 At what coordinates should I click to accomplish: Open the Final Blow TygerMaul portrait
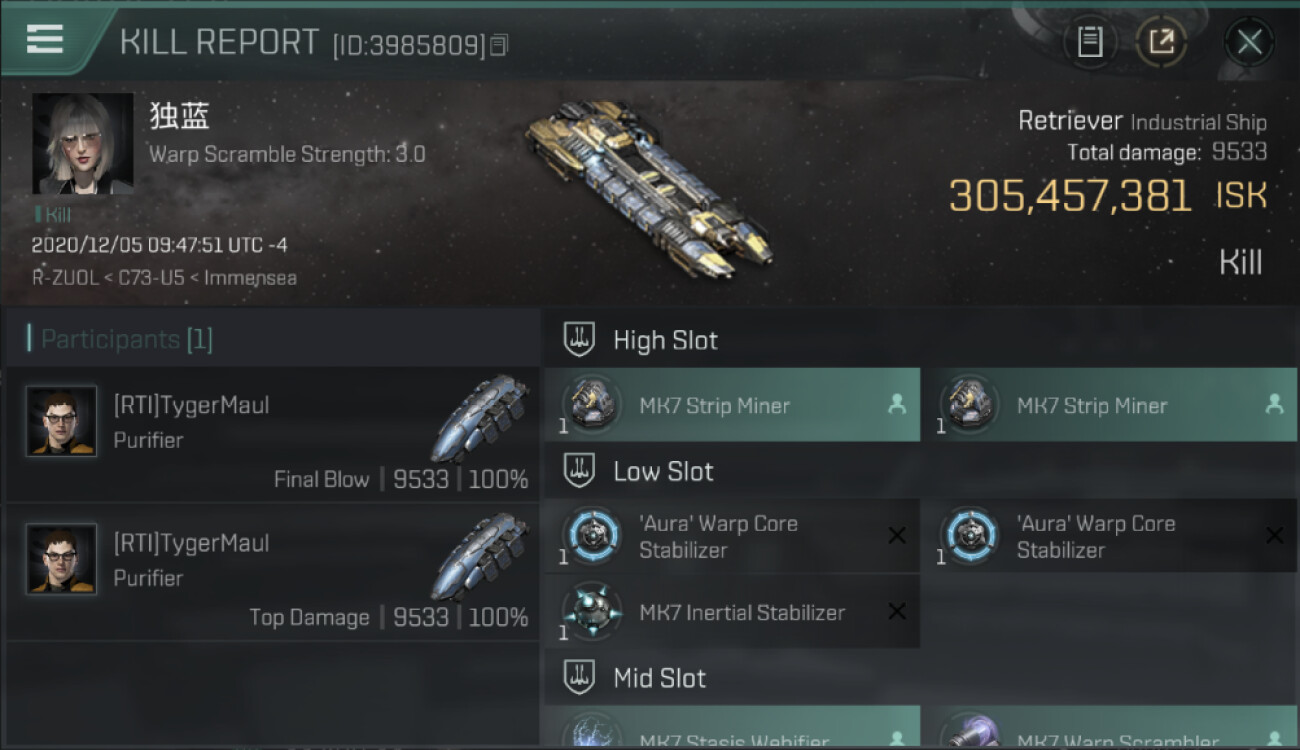coord(62,421)
